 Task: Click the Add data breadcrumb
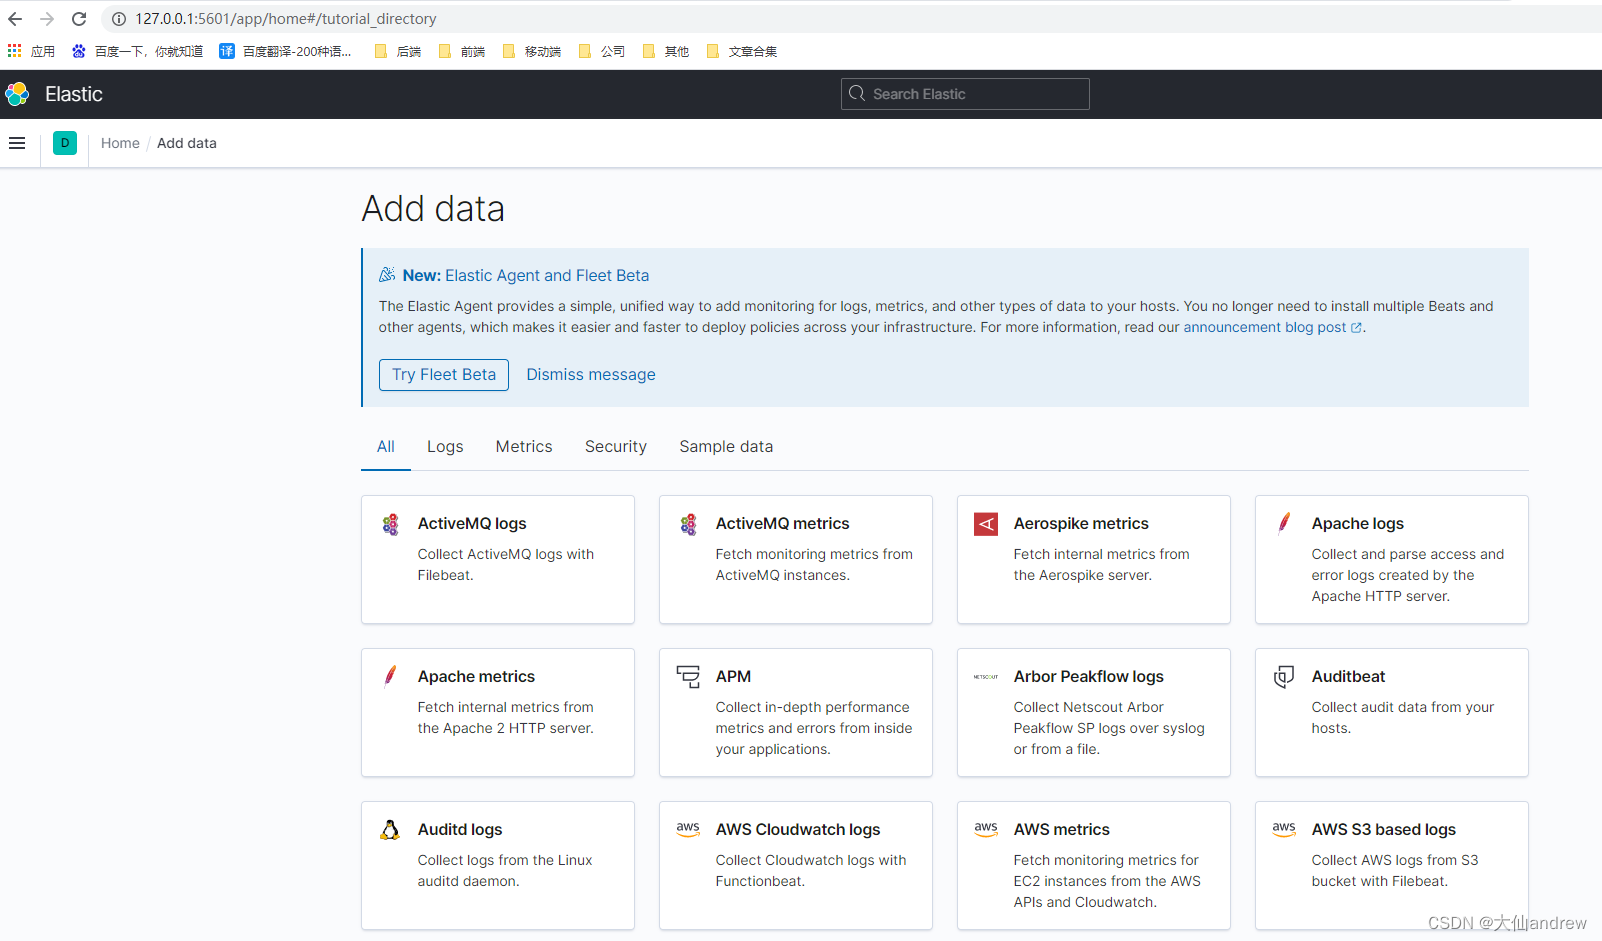click(187, 143)
